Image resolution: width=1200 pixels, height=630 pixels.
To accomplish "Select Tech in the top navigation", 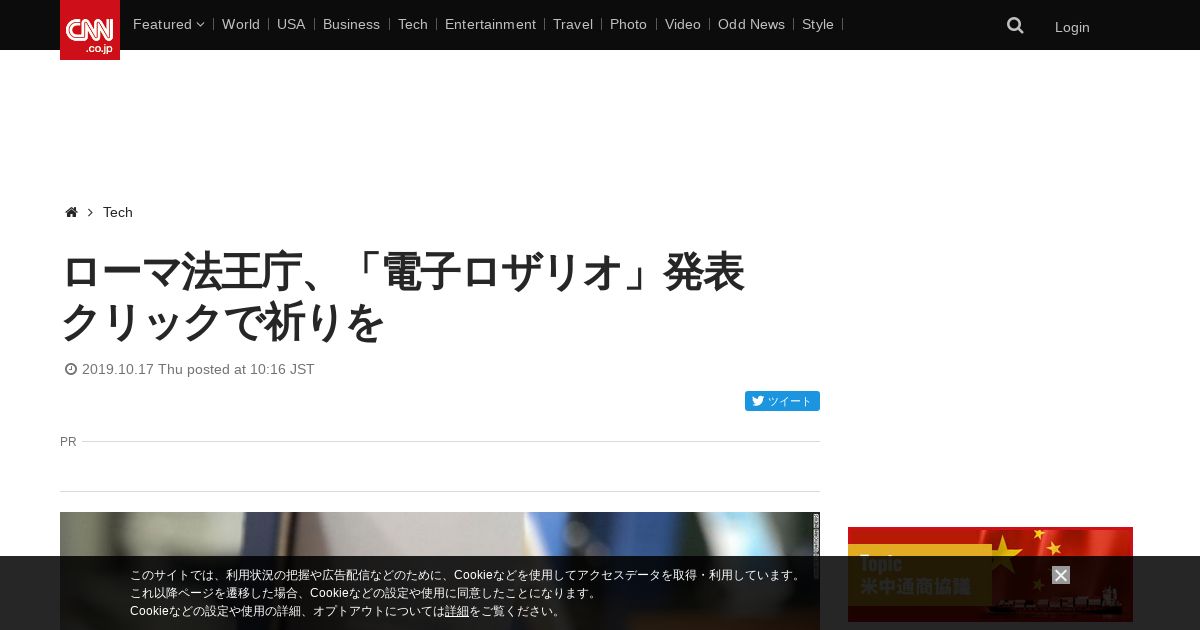I will [413, 24].
